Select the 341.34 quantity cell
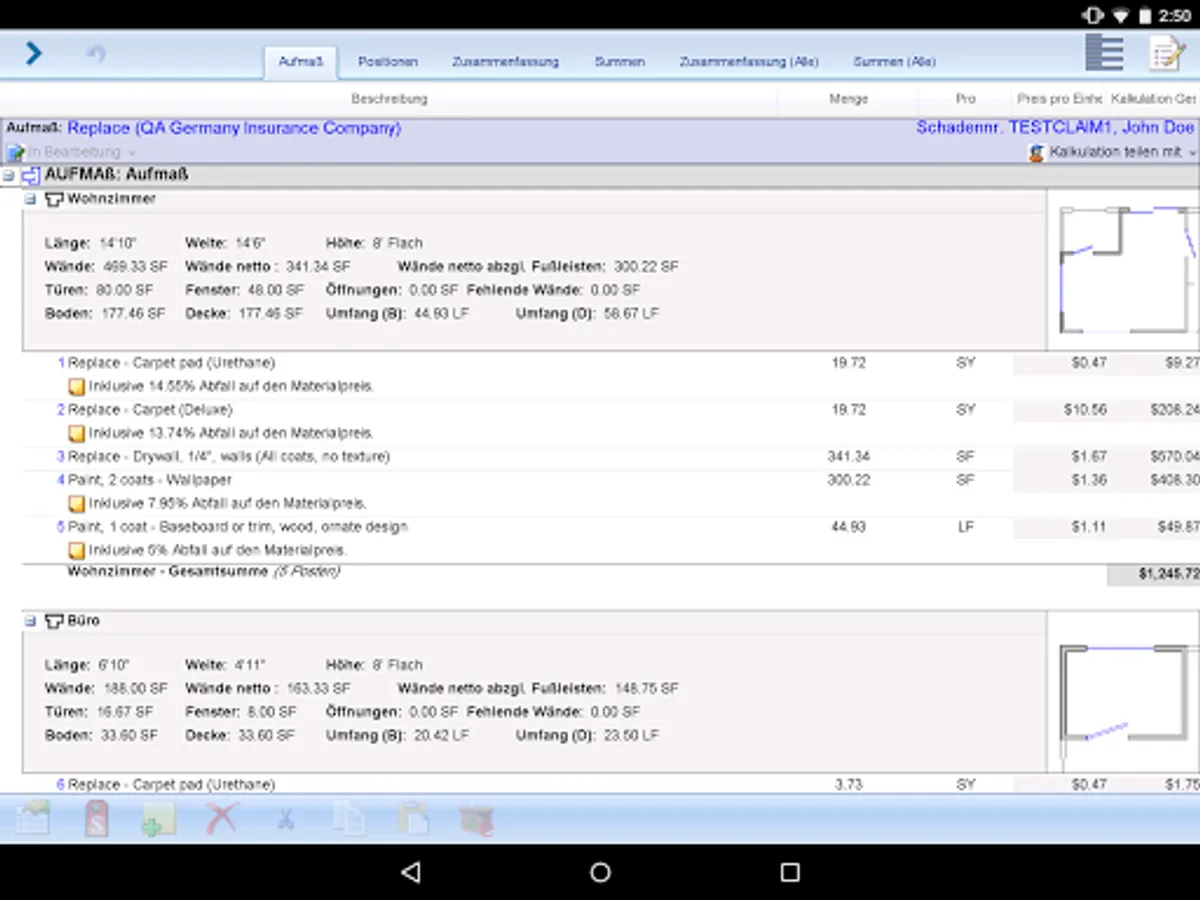The image size is (1200, 900). pos(848,457)
